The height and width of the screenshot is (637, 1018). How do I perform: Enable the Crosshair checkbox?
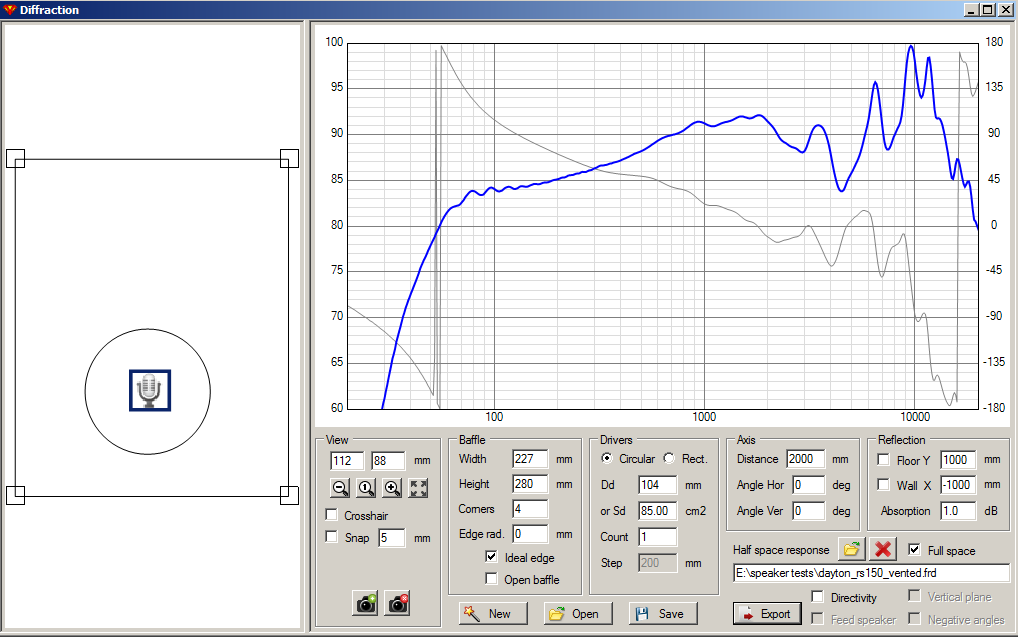(x=332, y=515)
